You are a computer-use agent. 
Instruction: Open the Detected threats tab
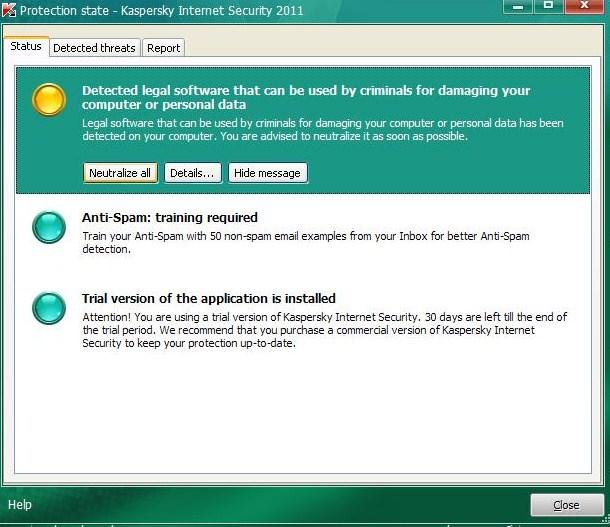93,47
